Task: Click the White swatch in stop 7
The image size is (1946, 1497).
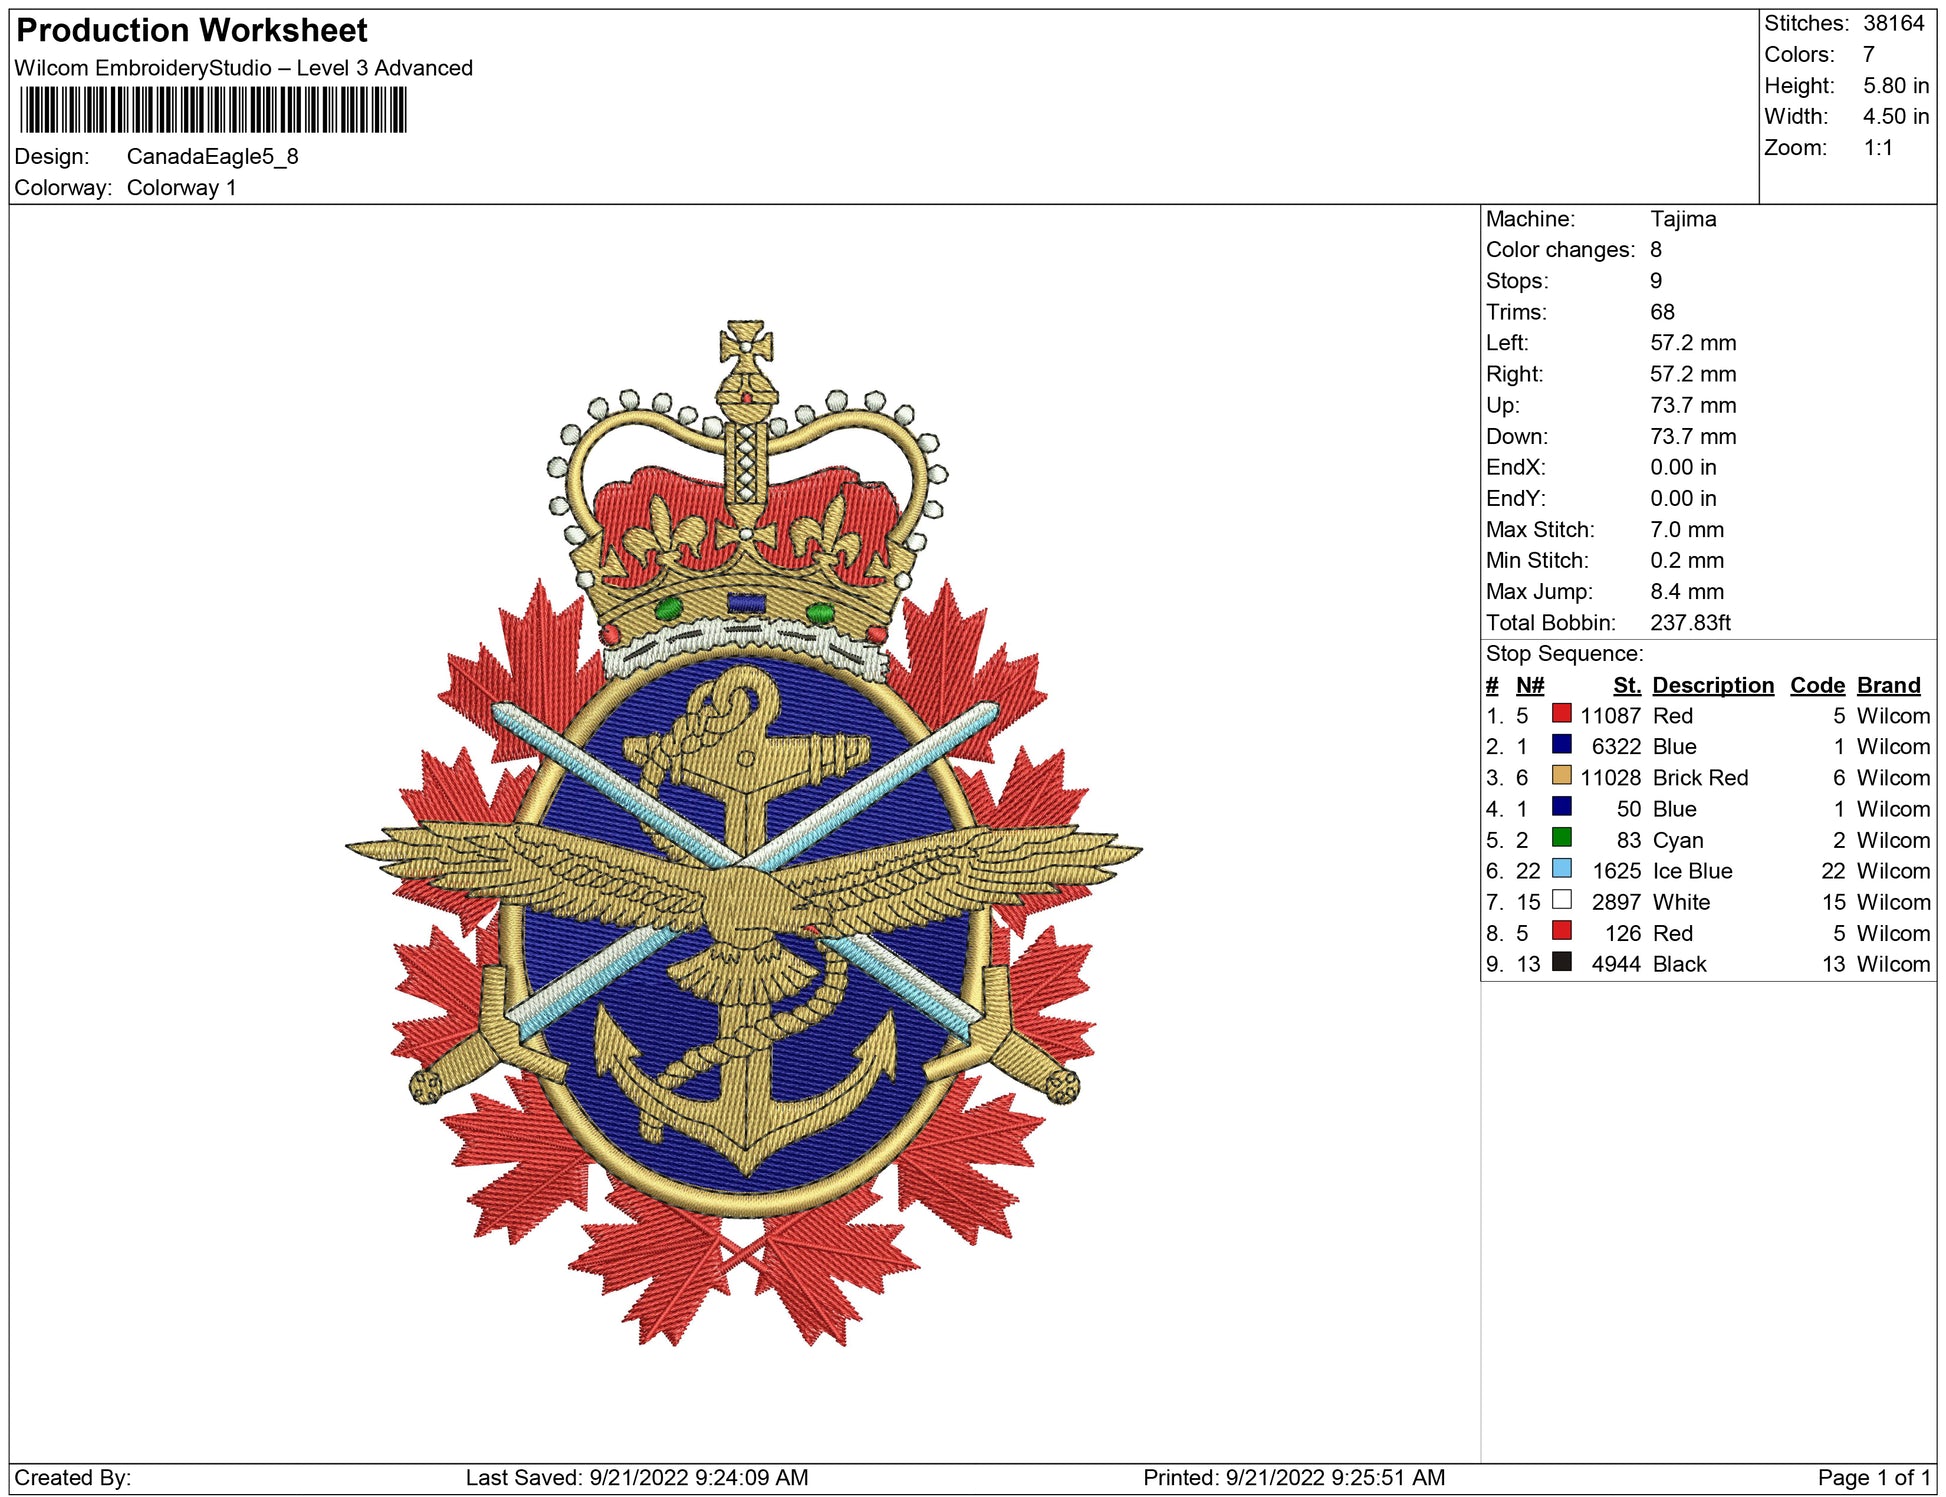Action: click(1561, 900)
